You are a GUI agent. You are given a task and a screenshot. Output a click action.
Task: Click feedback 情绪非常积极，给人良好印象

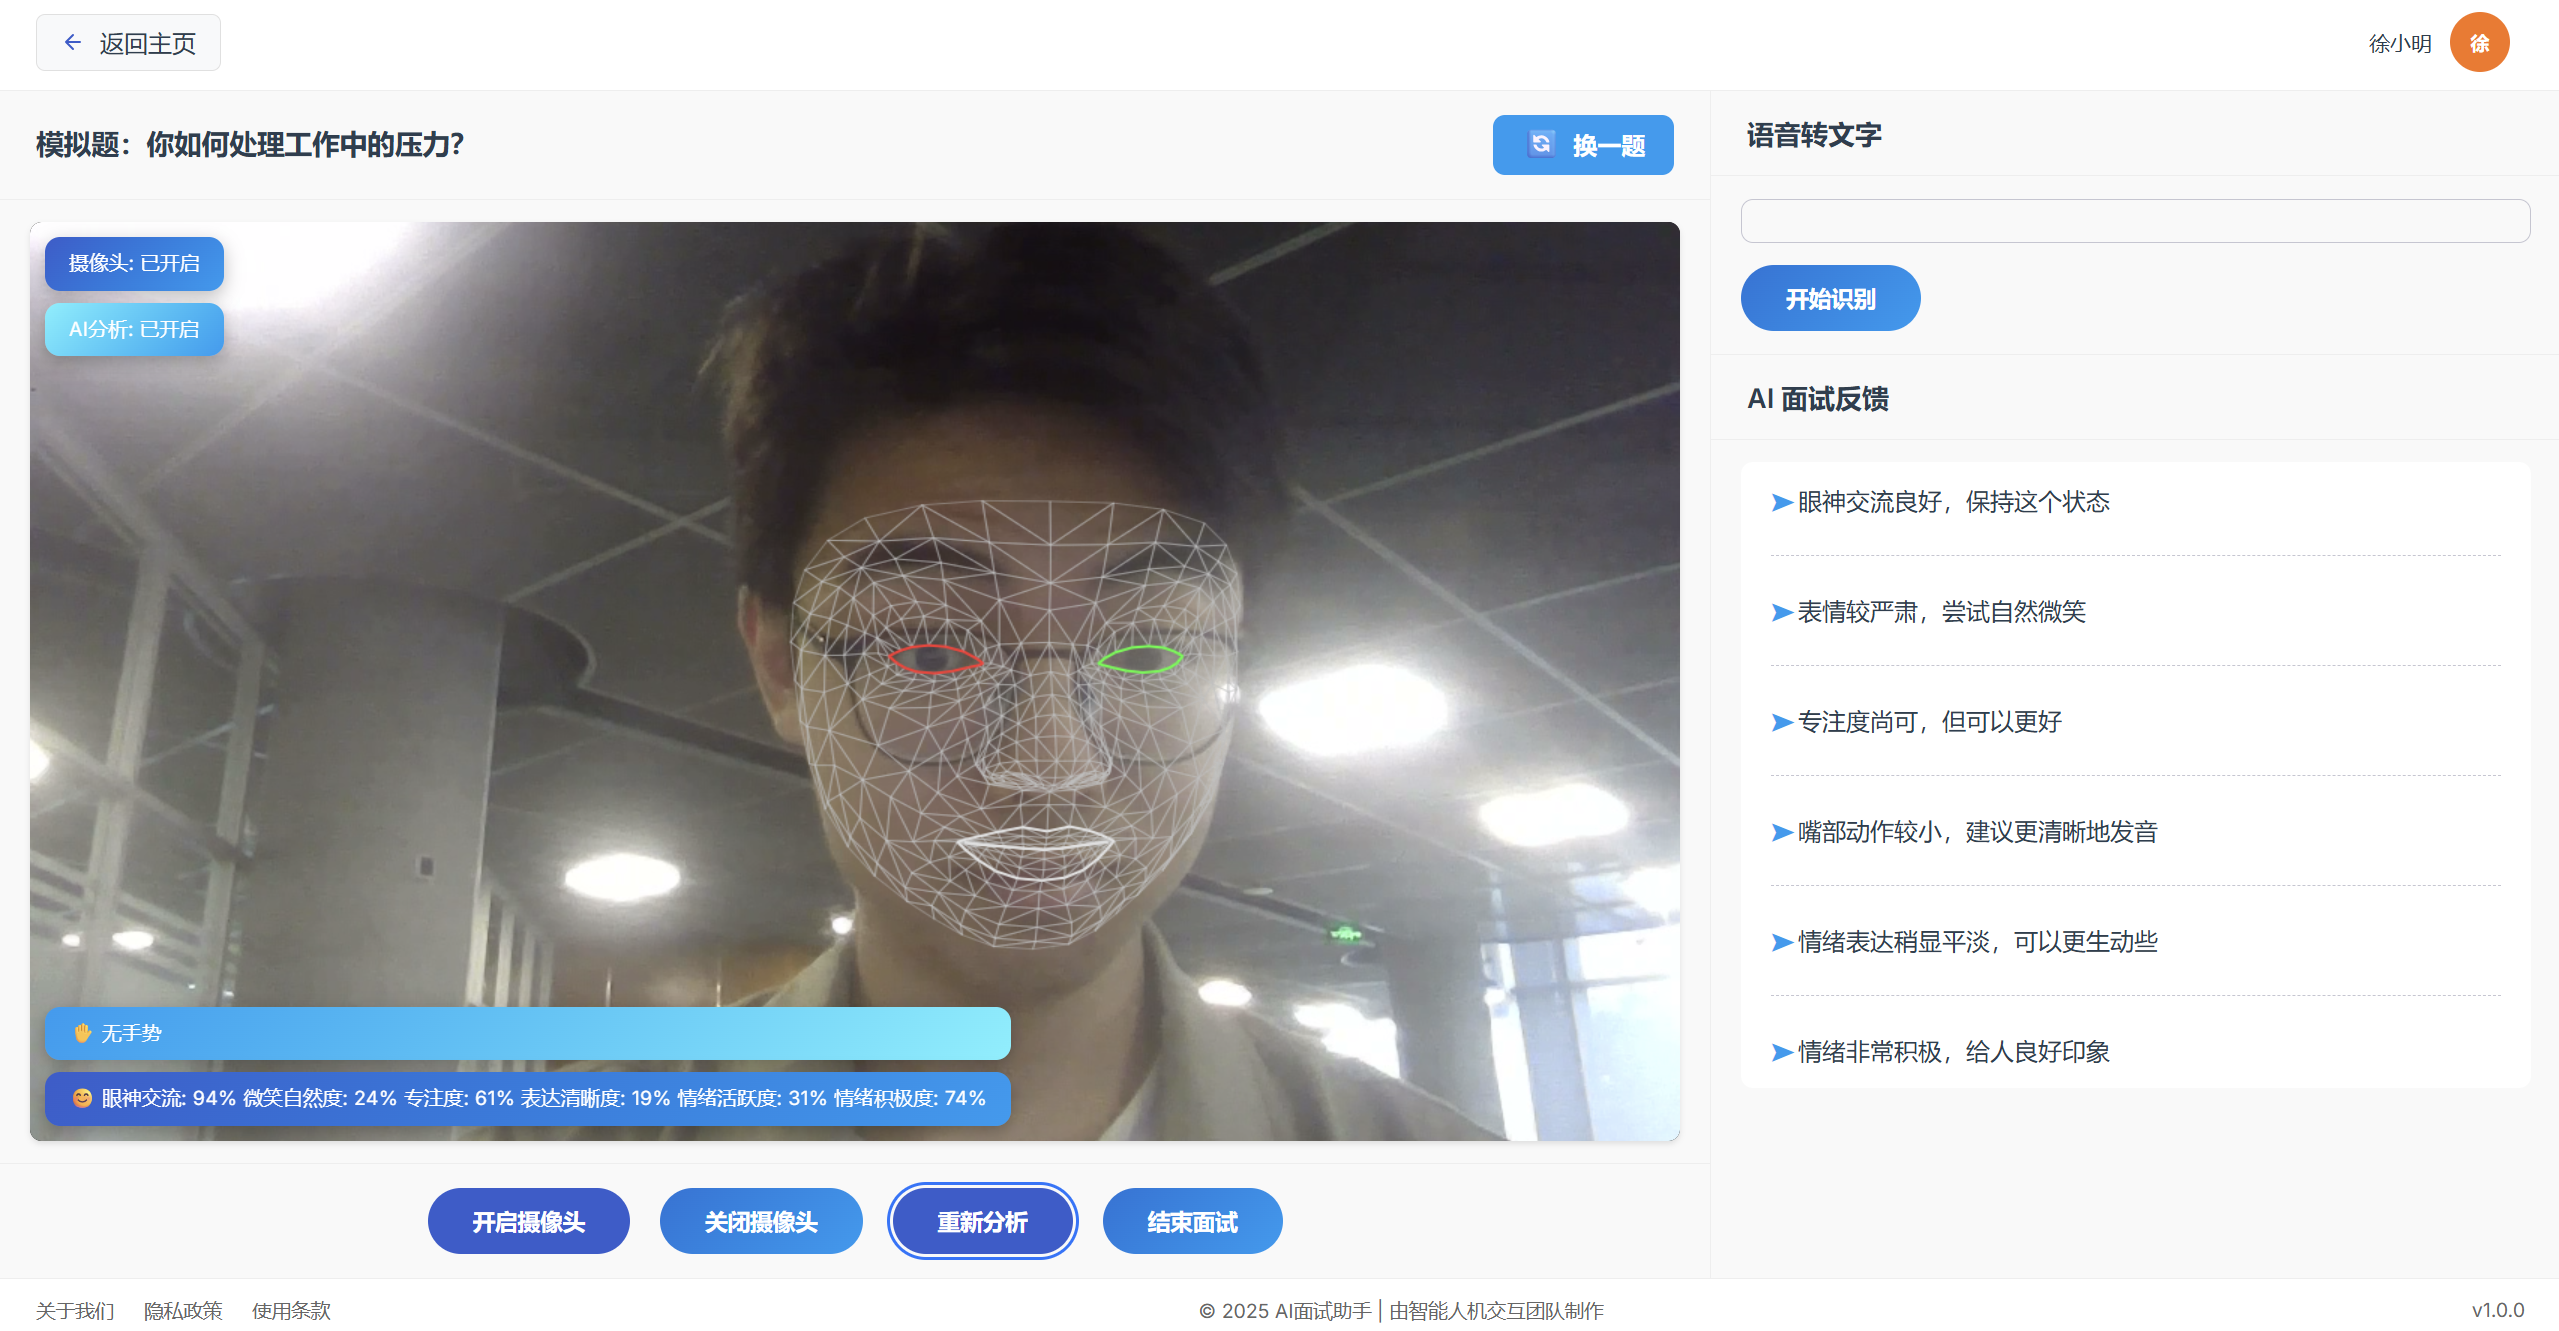[x=1953, y=1052]
